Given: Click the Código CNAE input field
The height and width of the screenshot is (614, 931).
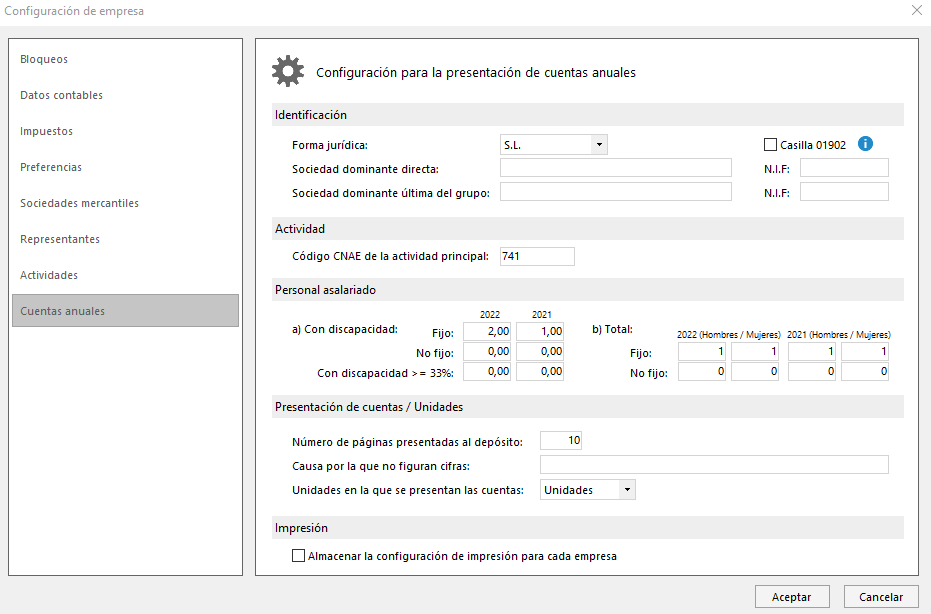Looking at the screenshot, I should coord(537,257).
